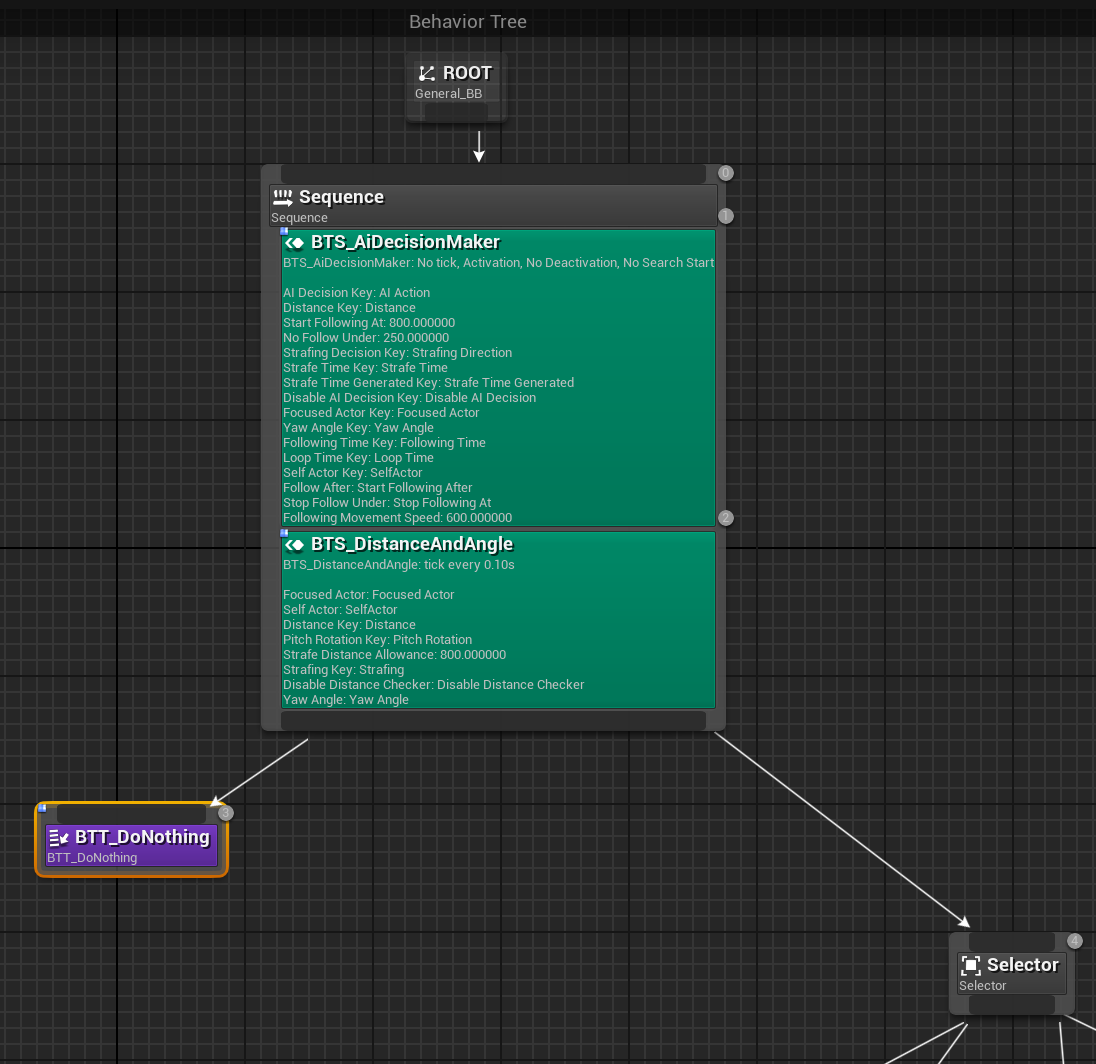The height and width of the screenshot is (1064, 1096).
Task: Click 'Disable AI Decision Key' line
Action: [410, 398]
